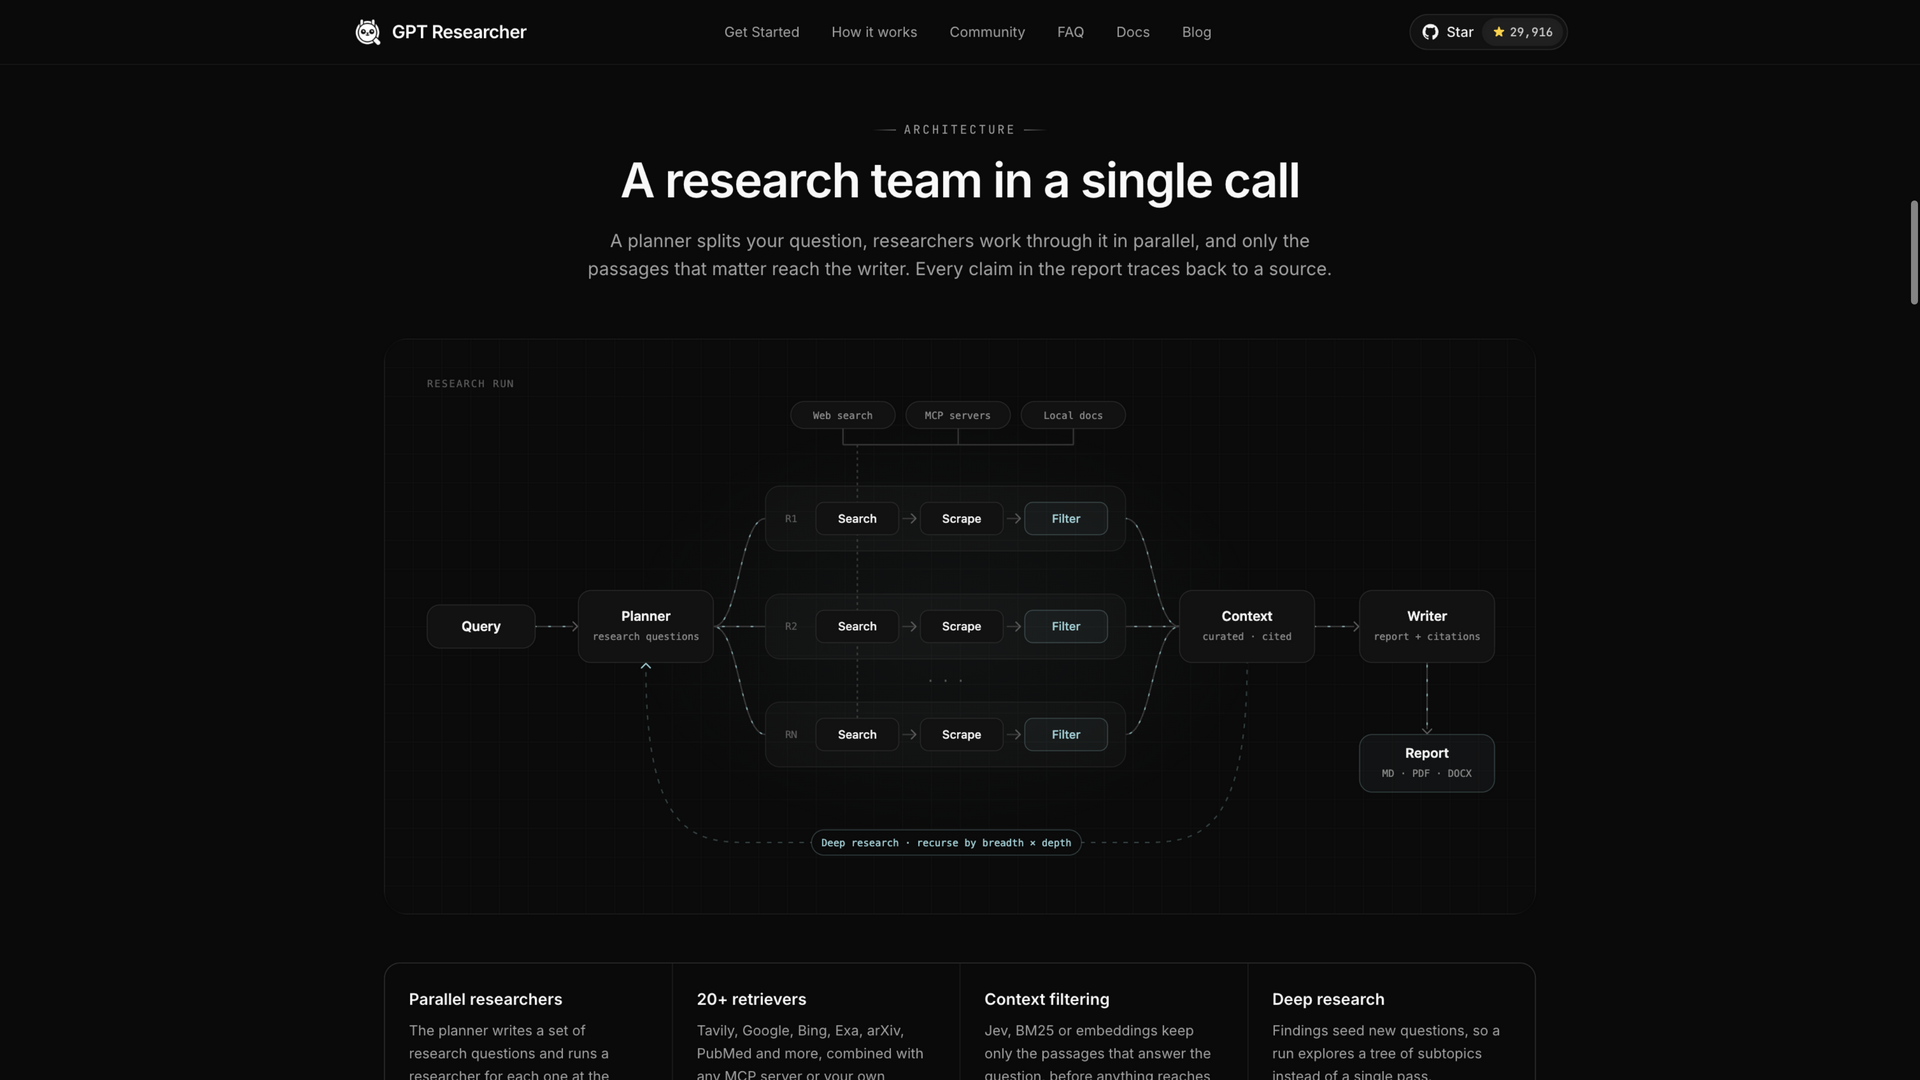Open the FAQ nav link
Screen dimensions: 1920x1080
point(1070,32)
